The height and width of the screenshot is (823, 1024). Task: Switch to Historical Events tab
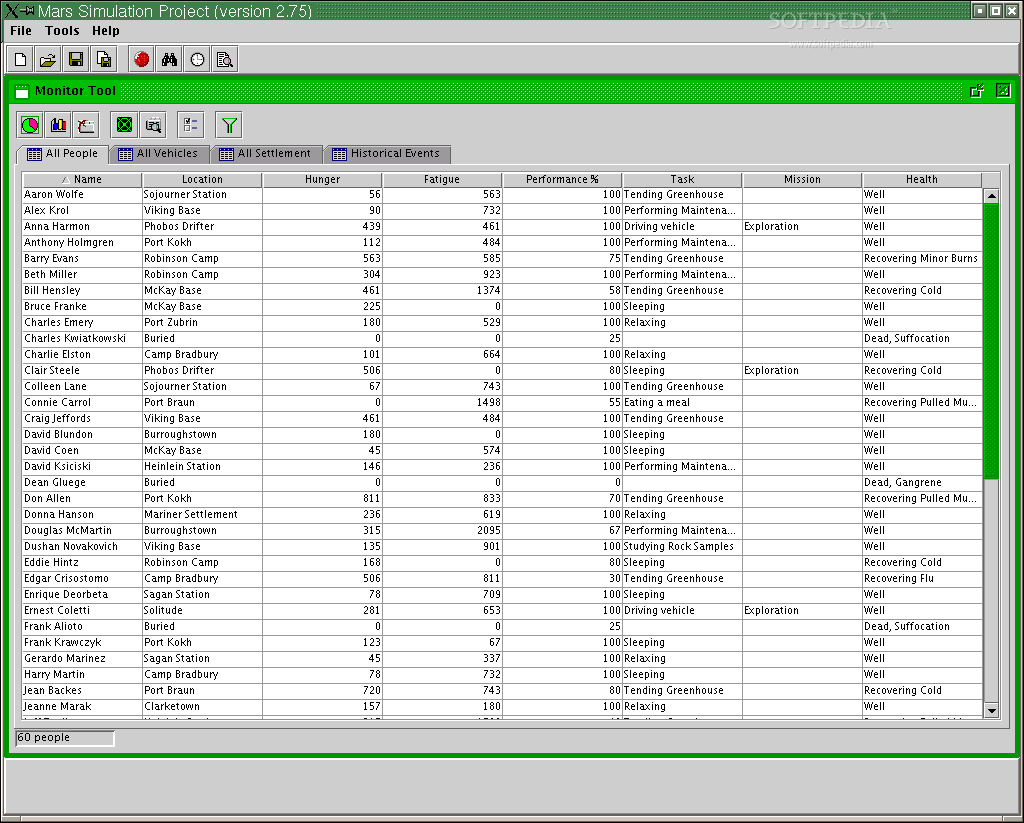[x=387, y=153]
